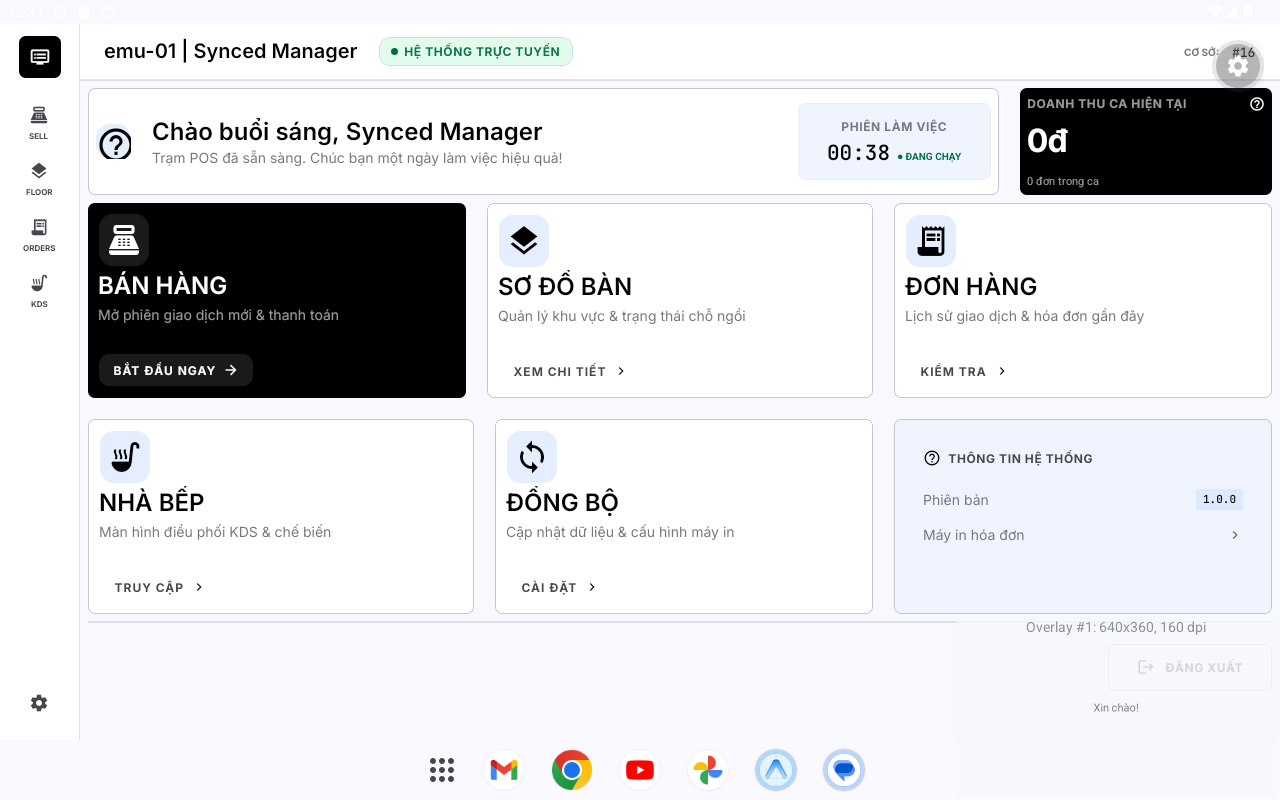Viewport: 1280px width, 800px height.
Task: Click the ĐANG CHẠY running status label
Action: click(x=929, y=157)
